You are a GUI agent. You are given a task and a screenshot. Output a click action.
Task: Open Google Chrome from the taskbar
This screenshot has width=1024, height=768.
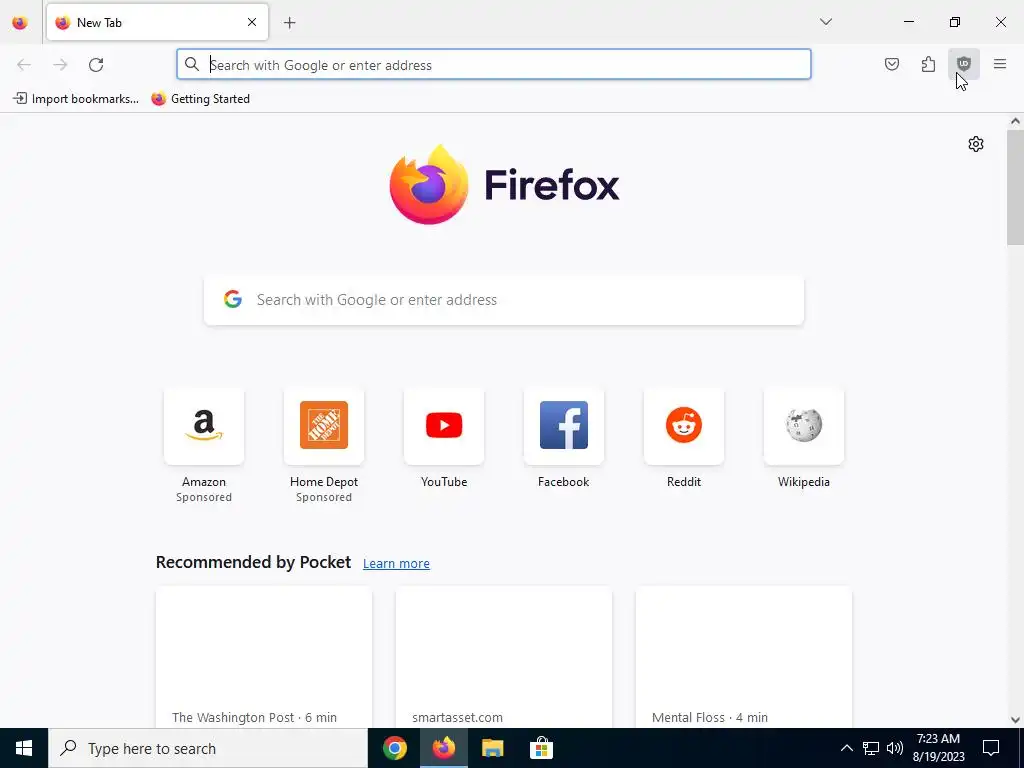[395, 748]
